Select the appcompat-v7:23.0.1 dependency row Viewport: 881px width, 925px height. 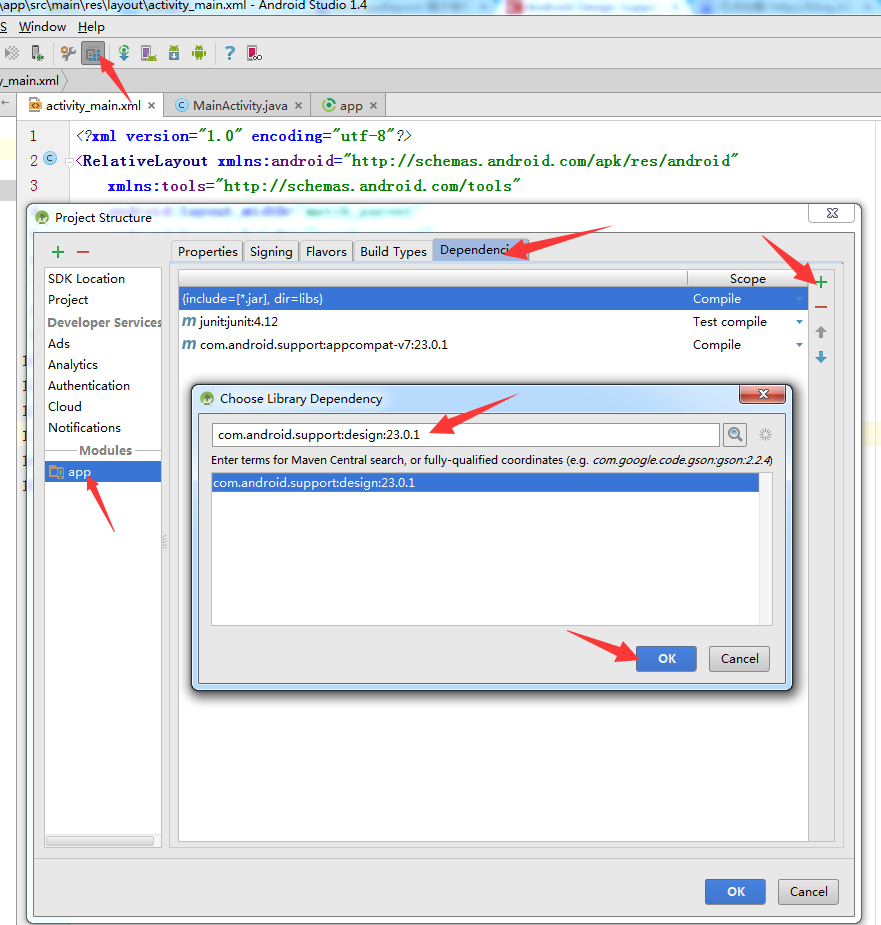click(493, 345)
